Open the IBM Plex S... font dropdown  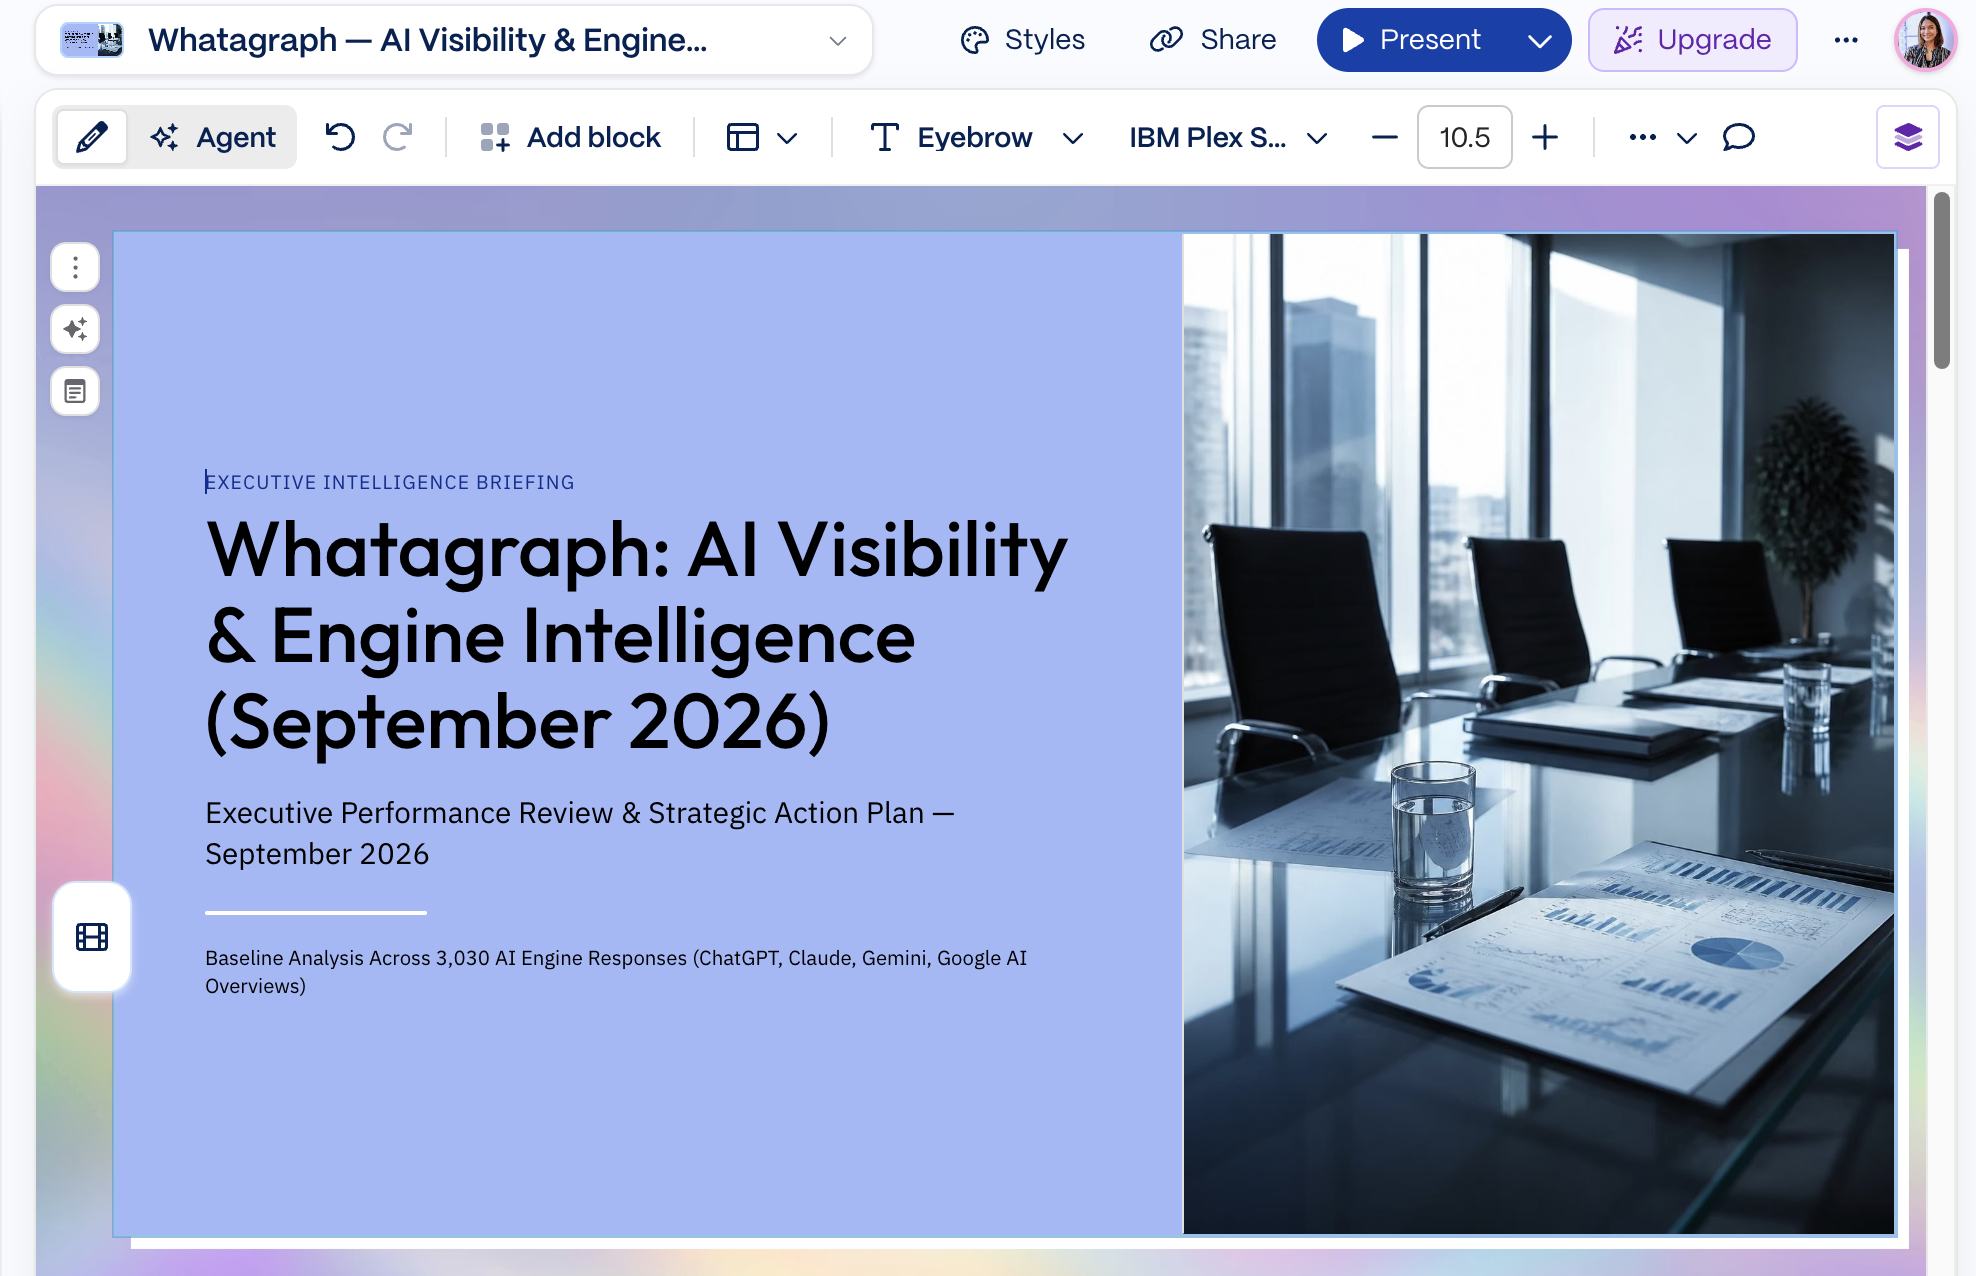(x=1228, y=137)
